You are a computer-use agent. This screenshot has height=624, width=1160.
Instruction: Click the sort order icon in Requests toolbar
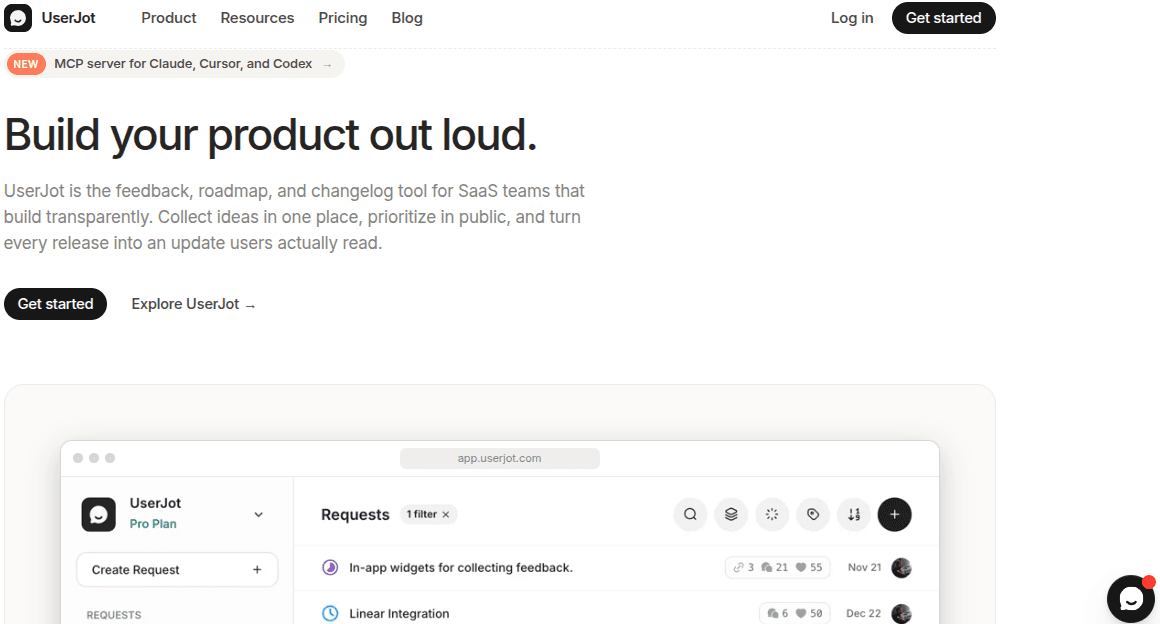(x=854, y=514)
